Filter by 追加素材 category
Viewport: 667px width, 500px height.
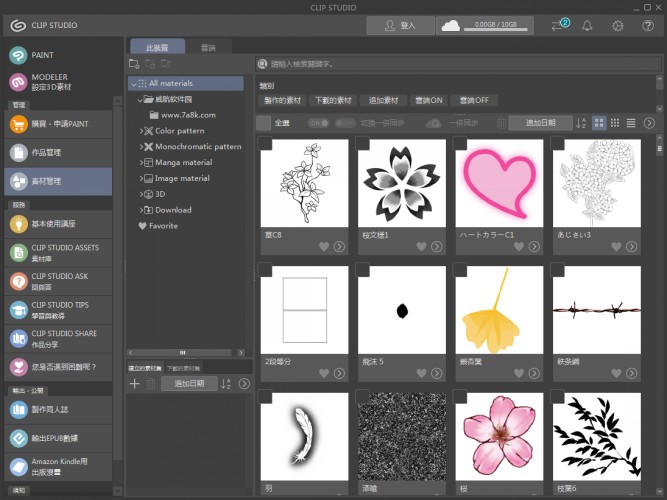383,100
